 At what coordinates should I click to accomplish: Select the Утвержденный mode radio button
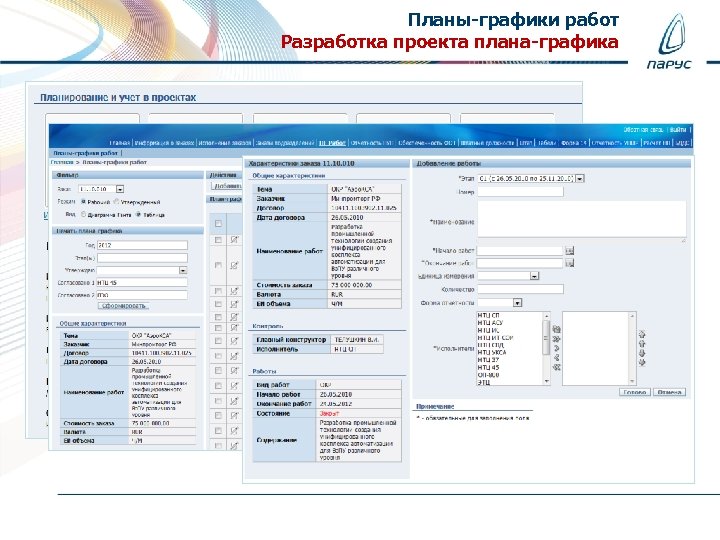pyautogui.click(x=116, y=202)
